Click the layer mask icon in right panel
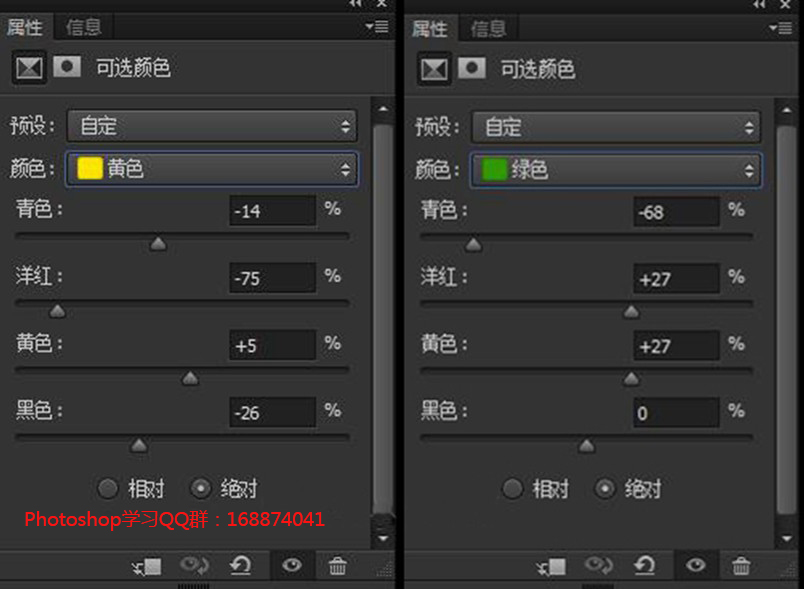The height and width of the screenshot is (589, 804). click(472, 68)
